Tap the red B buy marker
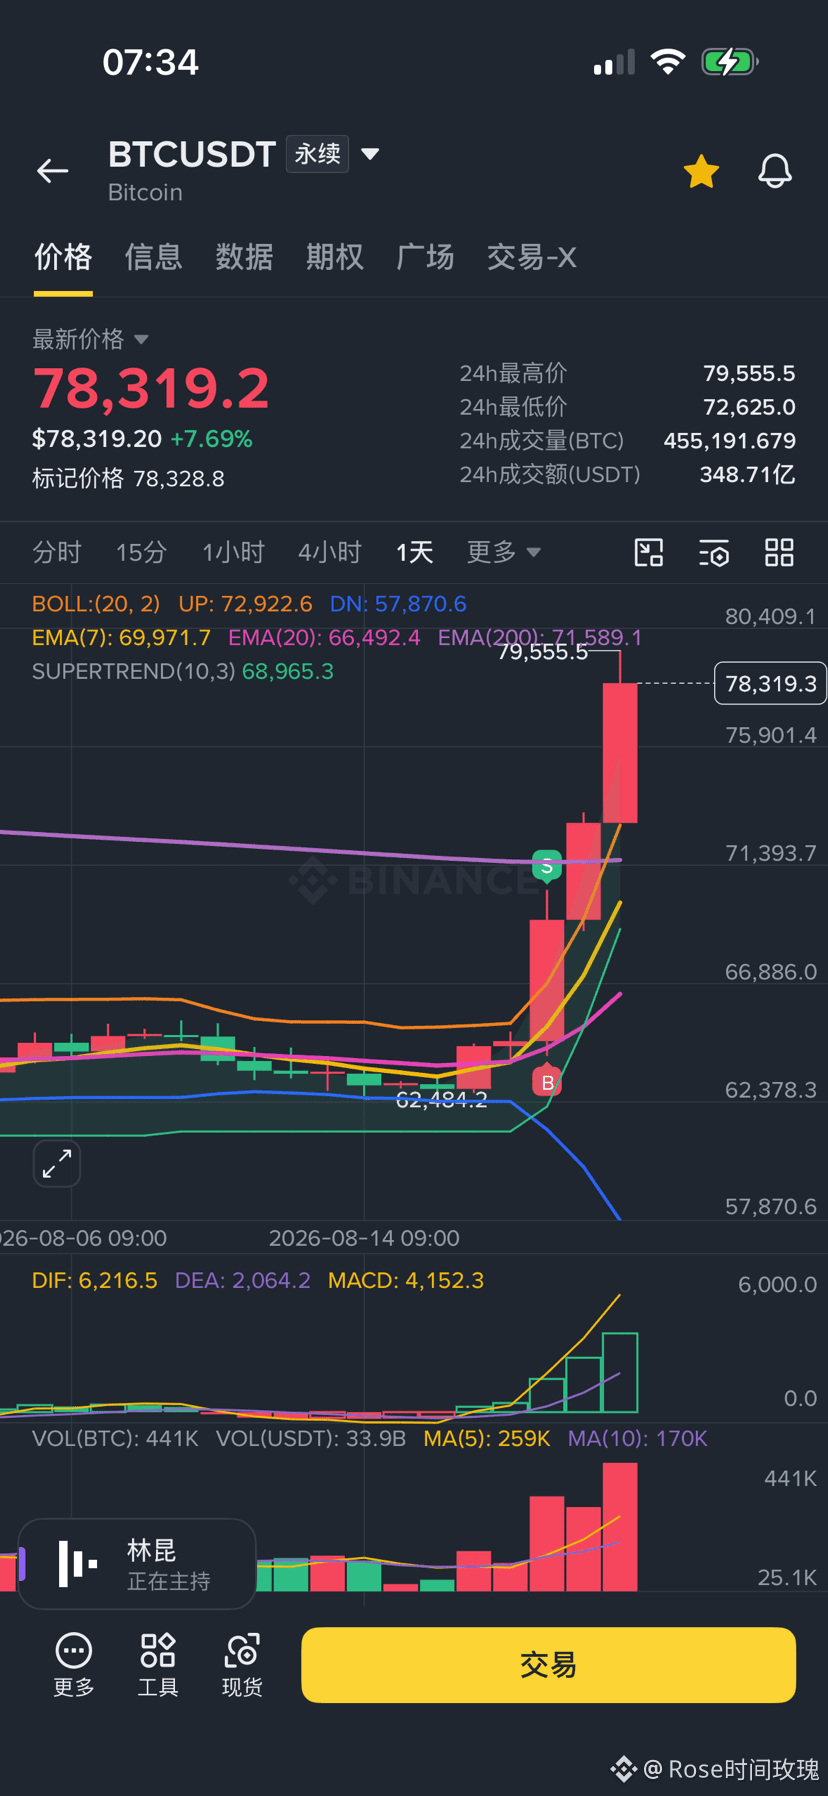The width and height of the screenshot is (828, 1796). [547, 1082]
